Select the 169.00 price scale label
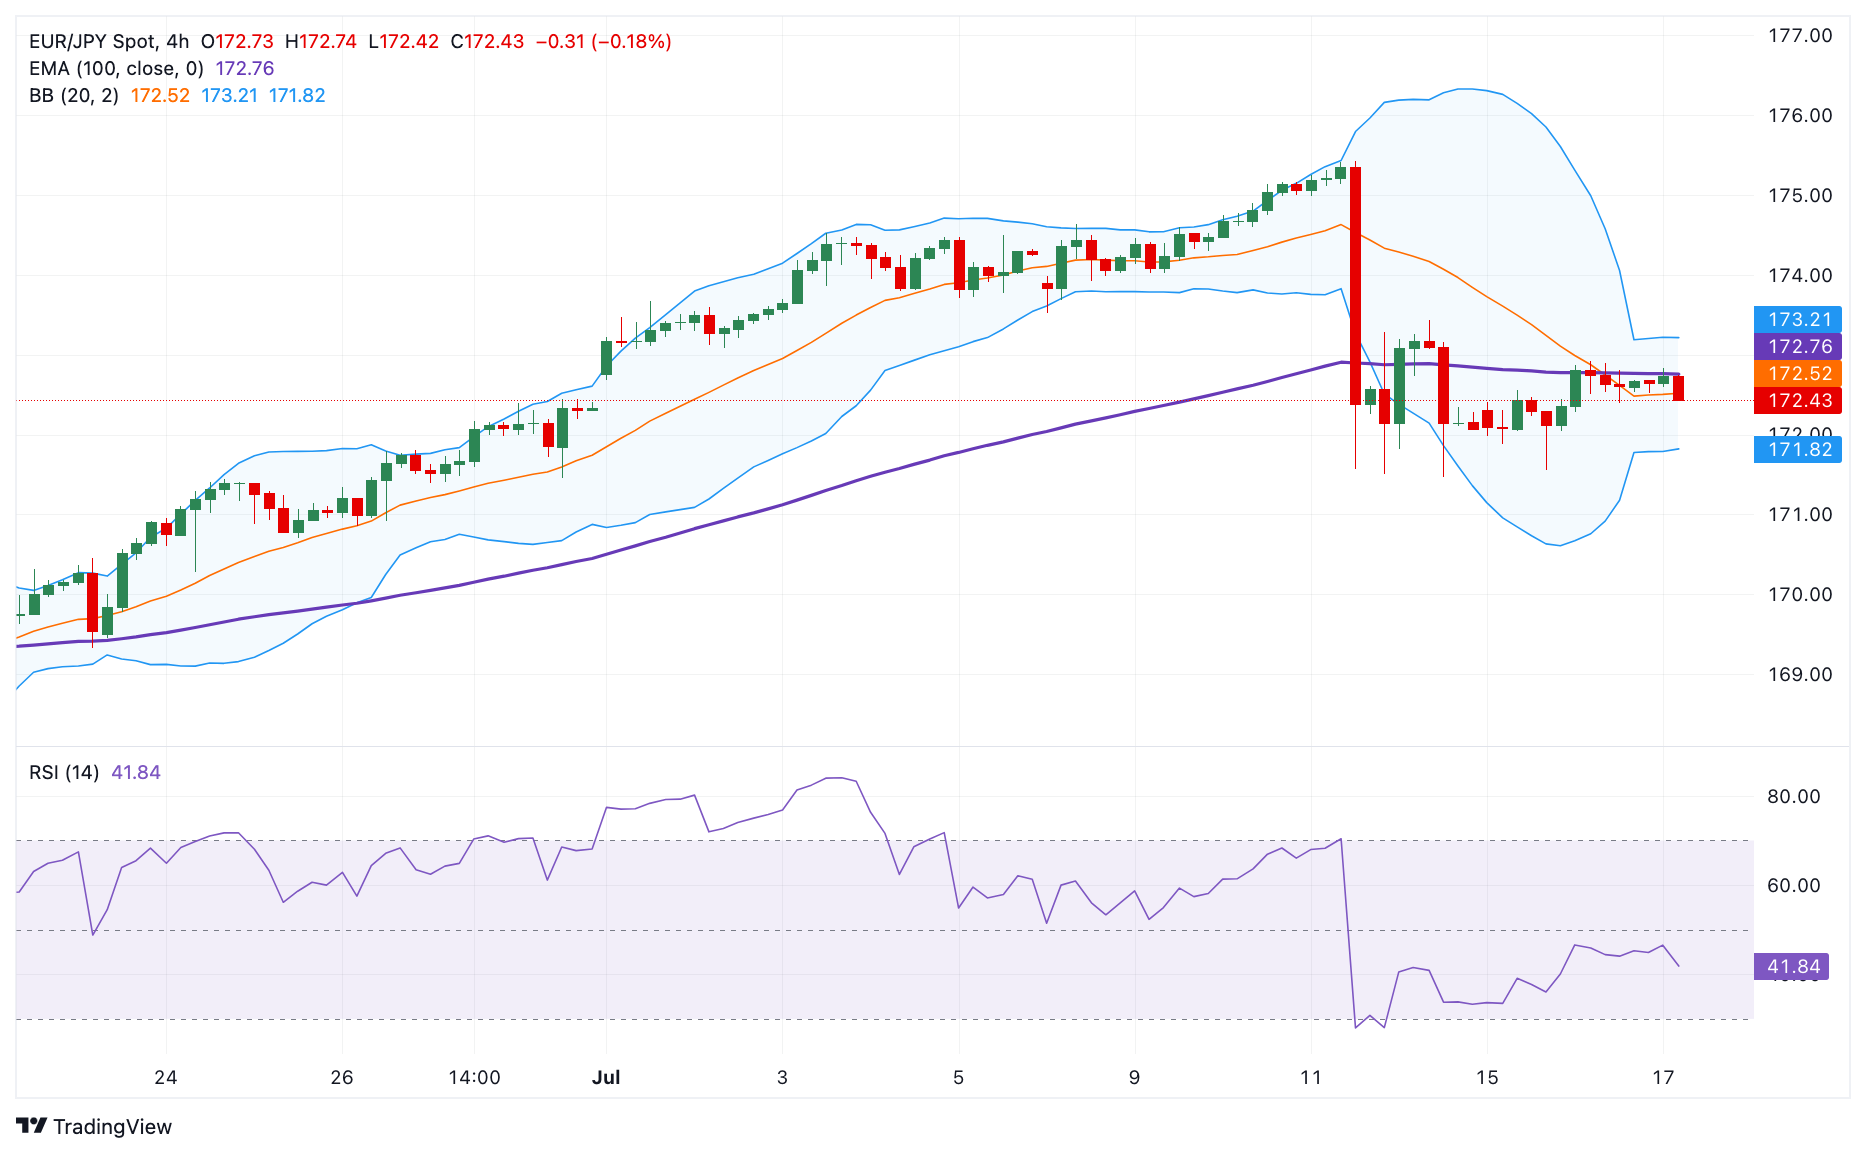 coord(1800,674)
